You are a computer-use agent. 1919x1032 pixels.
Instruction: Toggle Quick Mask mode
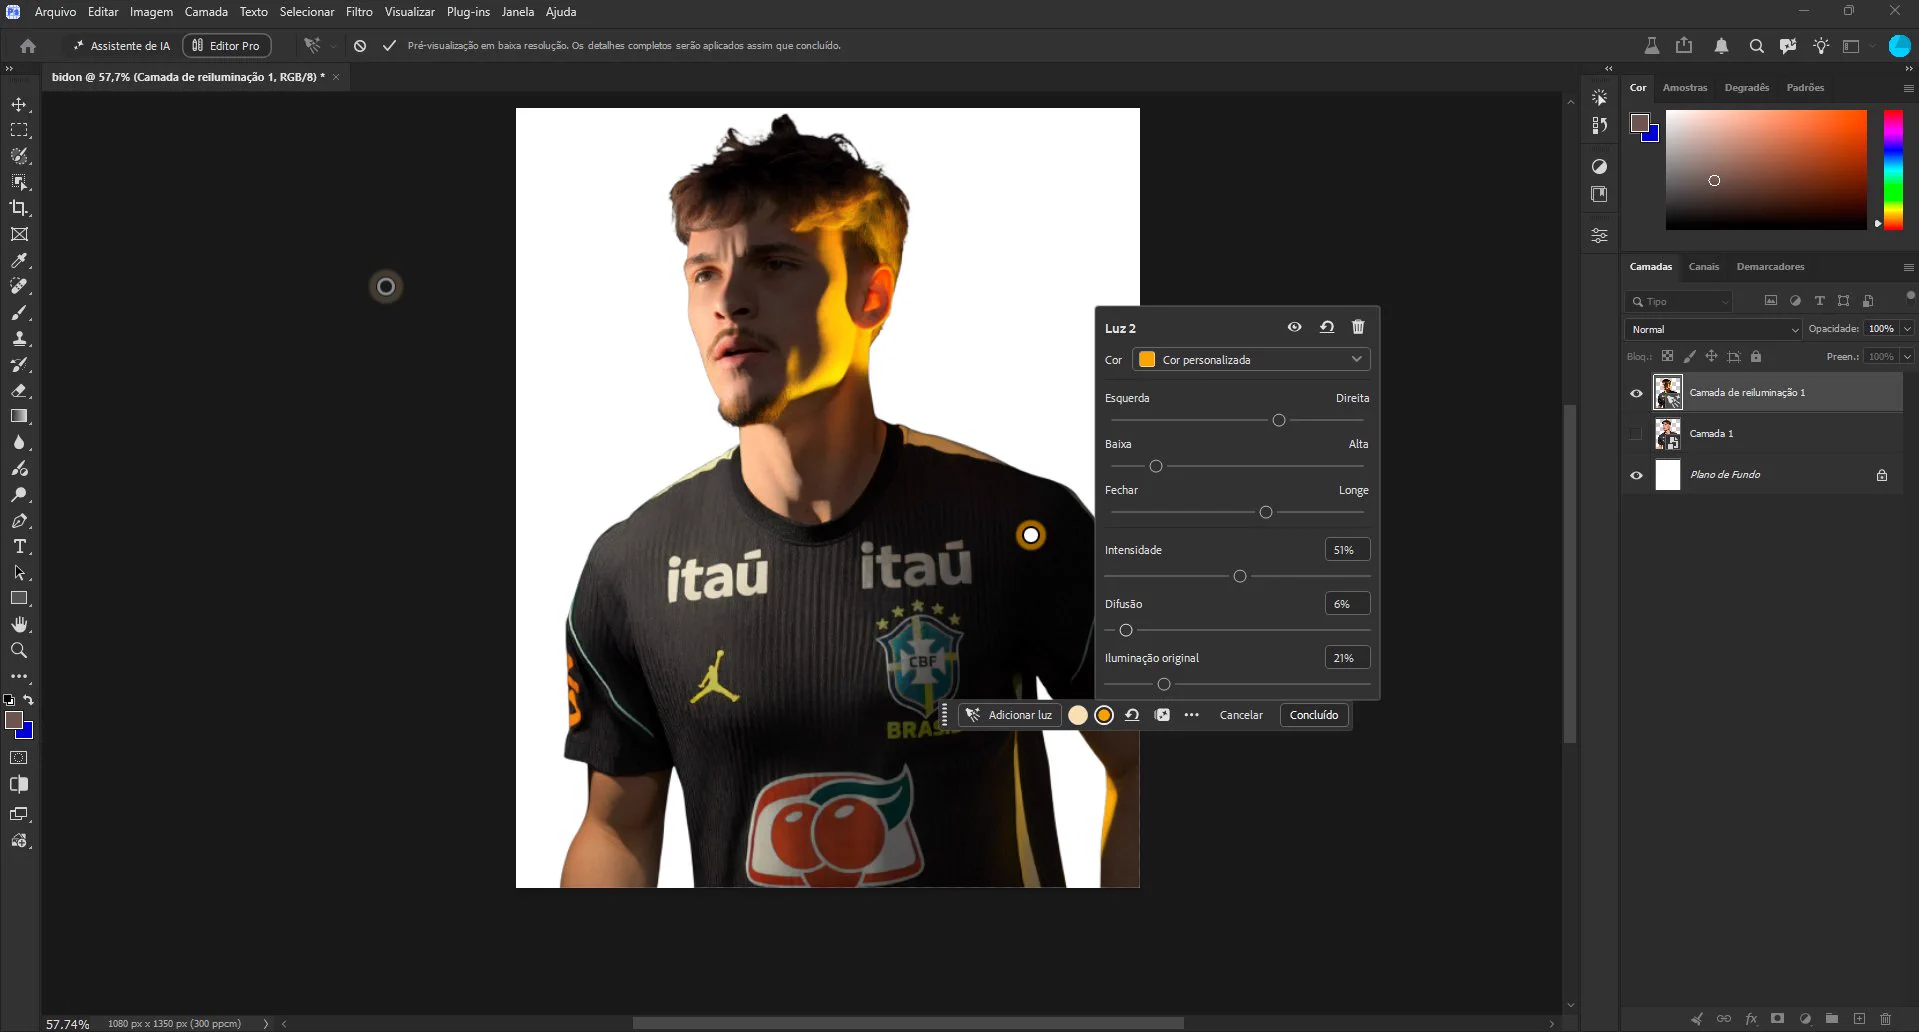[19, 758]
